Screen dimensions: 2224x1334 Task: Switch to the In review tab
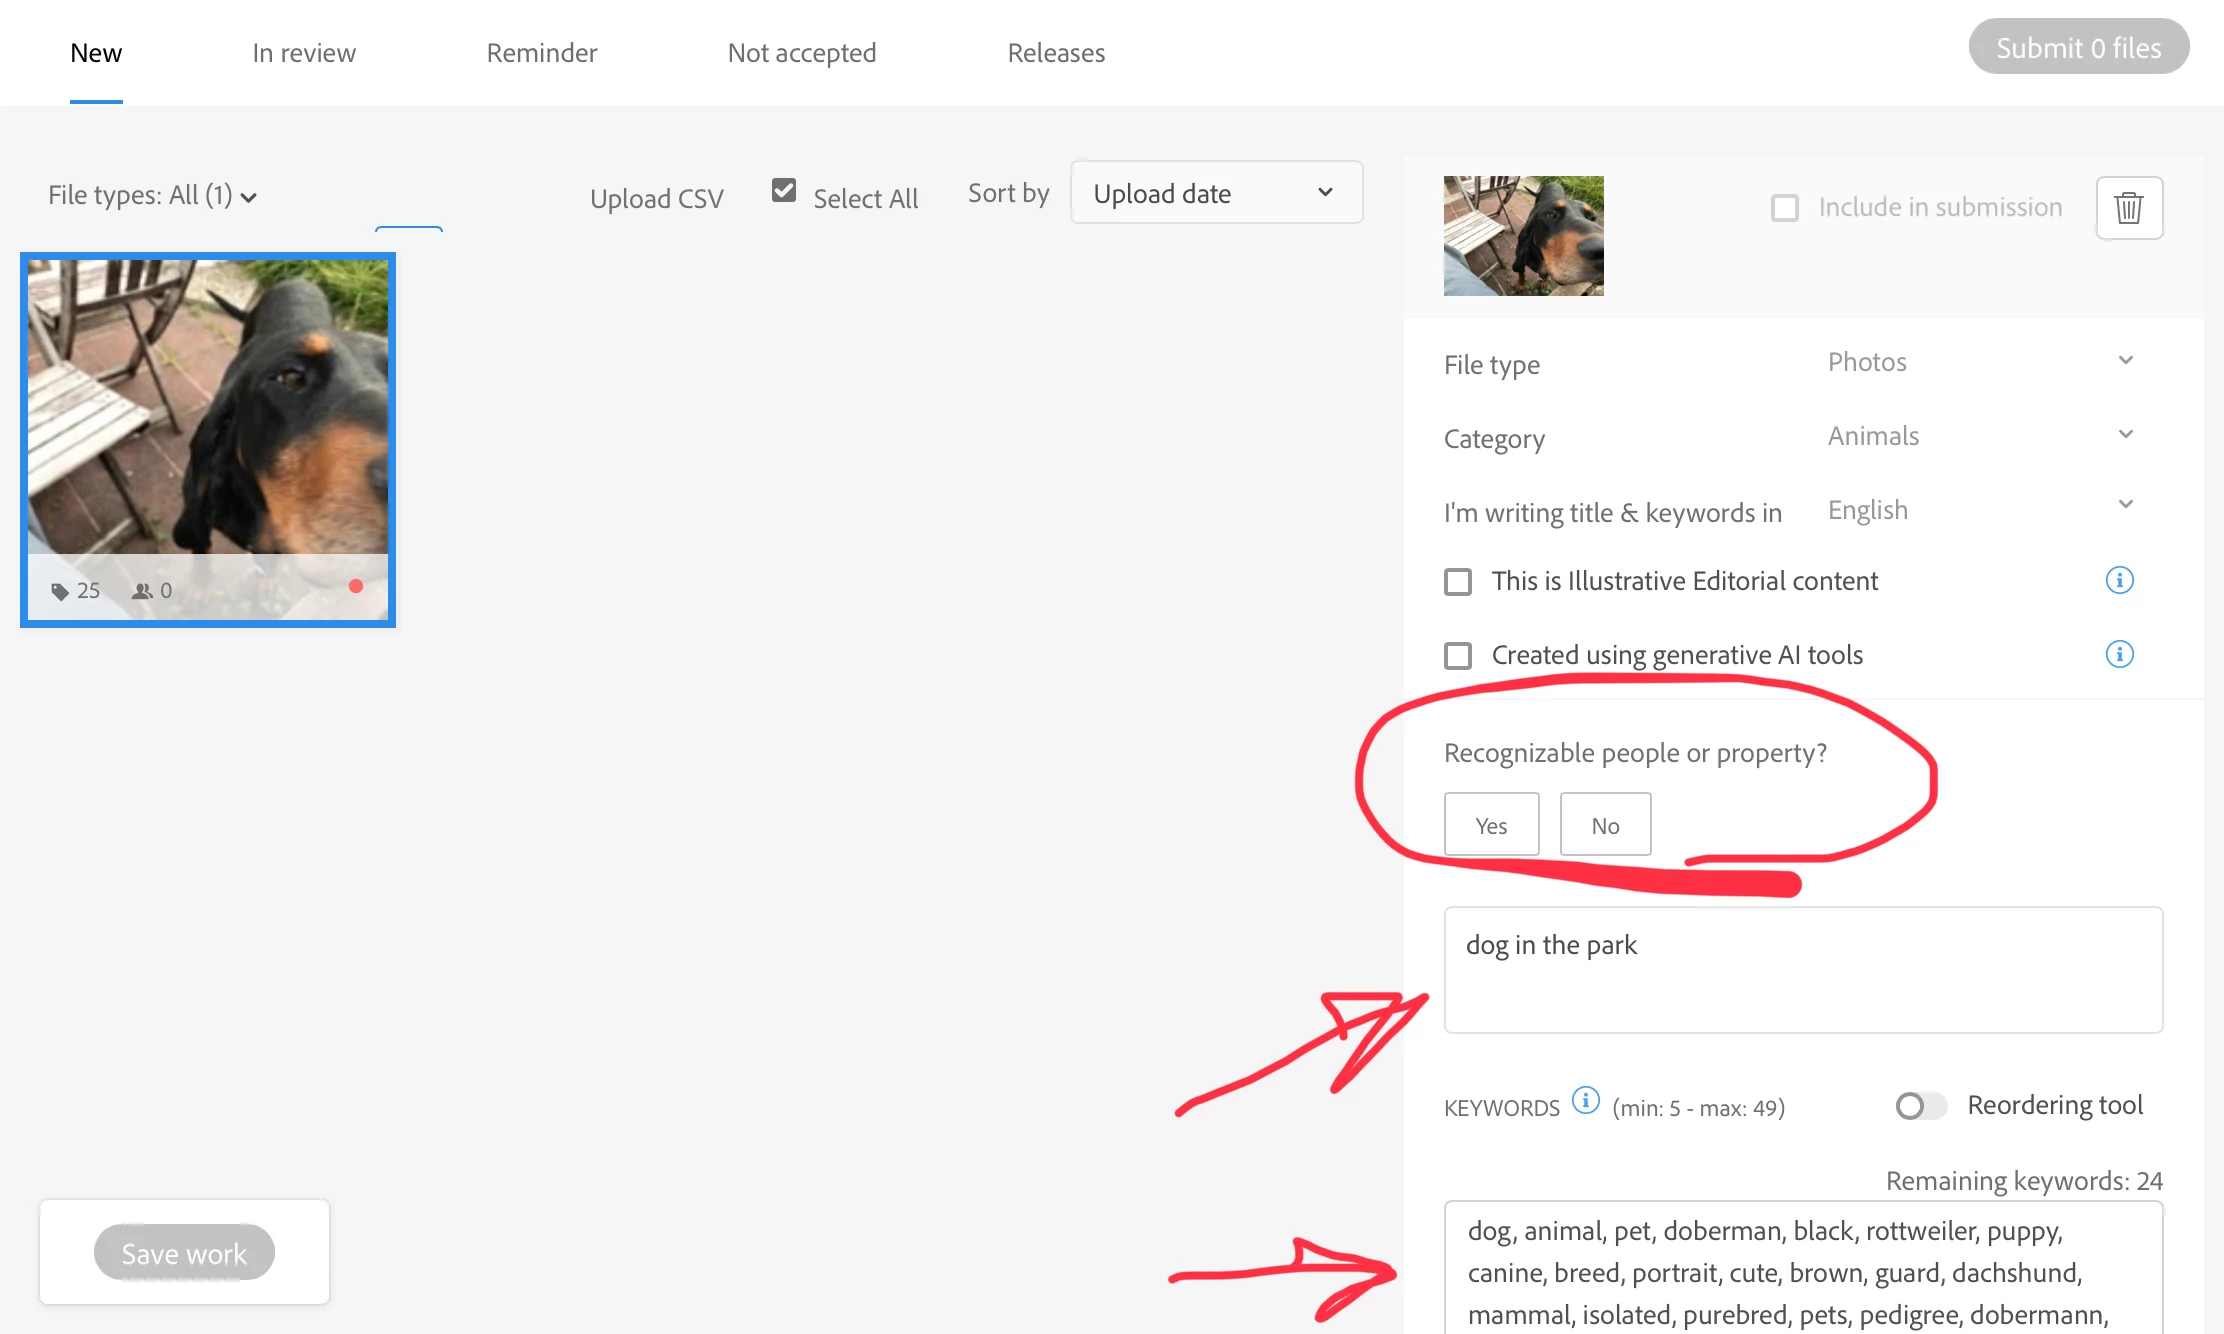point(304,53)
